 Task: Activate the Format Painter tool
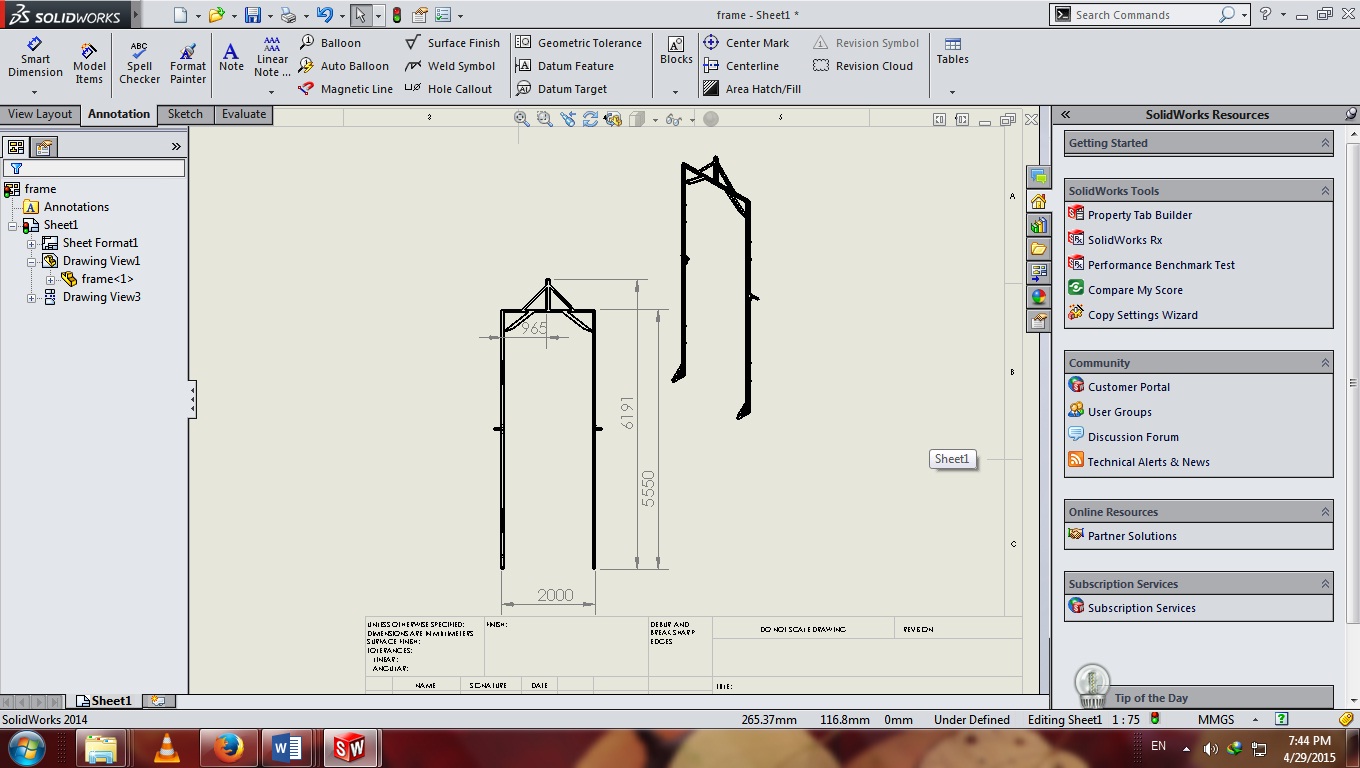pyautogui.click(x=188, y=63)
